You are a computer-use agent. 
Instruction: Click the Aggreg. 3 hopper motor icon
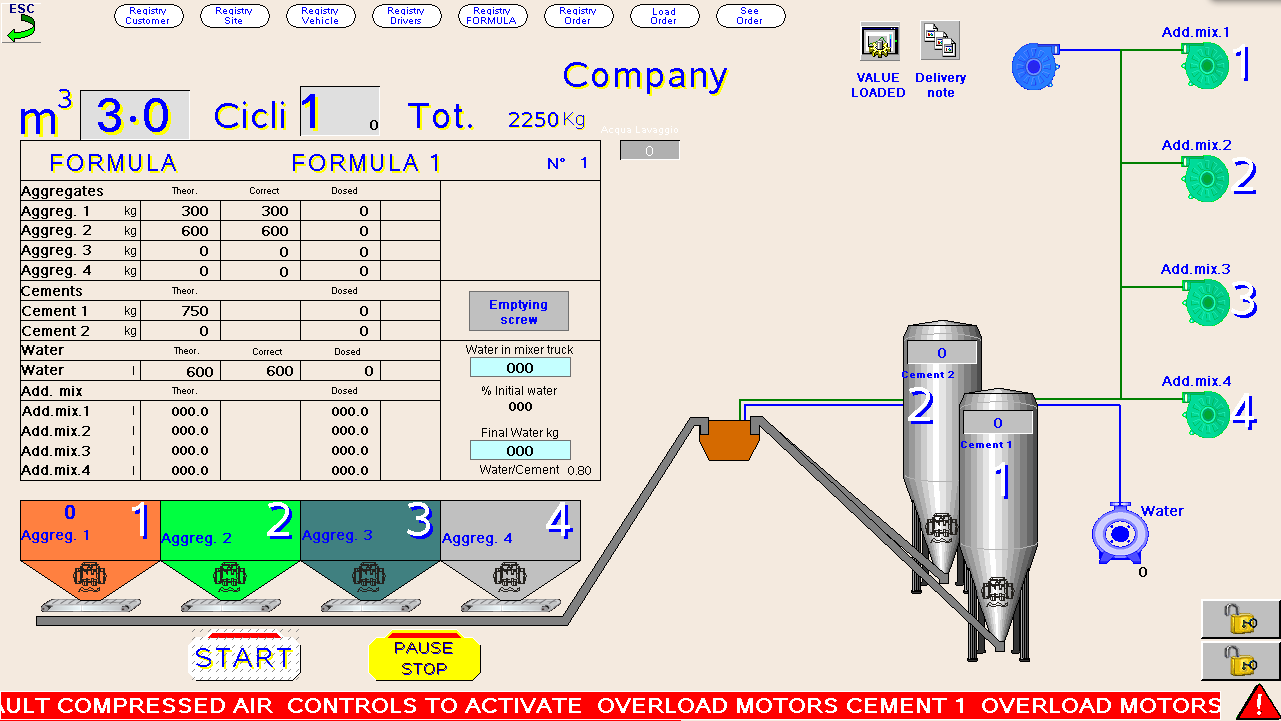pyautogui.click(x=370, y=577)
